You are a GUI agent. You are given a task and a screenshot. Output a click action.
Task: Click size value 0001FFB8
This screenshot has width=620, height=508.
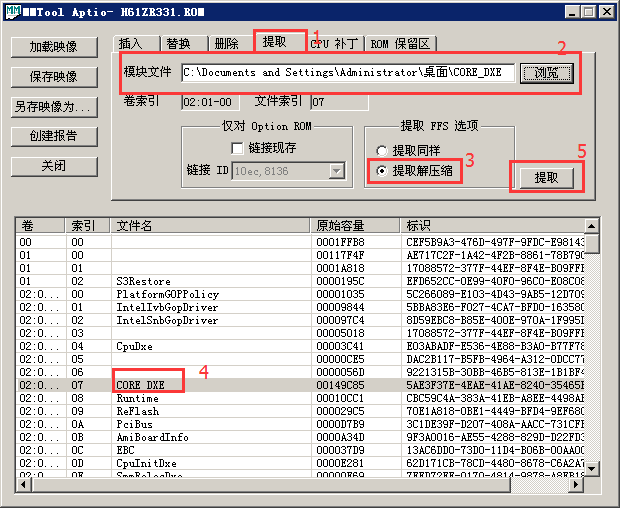(340, 242)
